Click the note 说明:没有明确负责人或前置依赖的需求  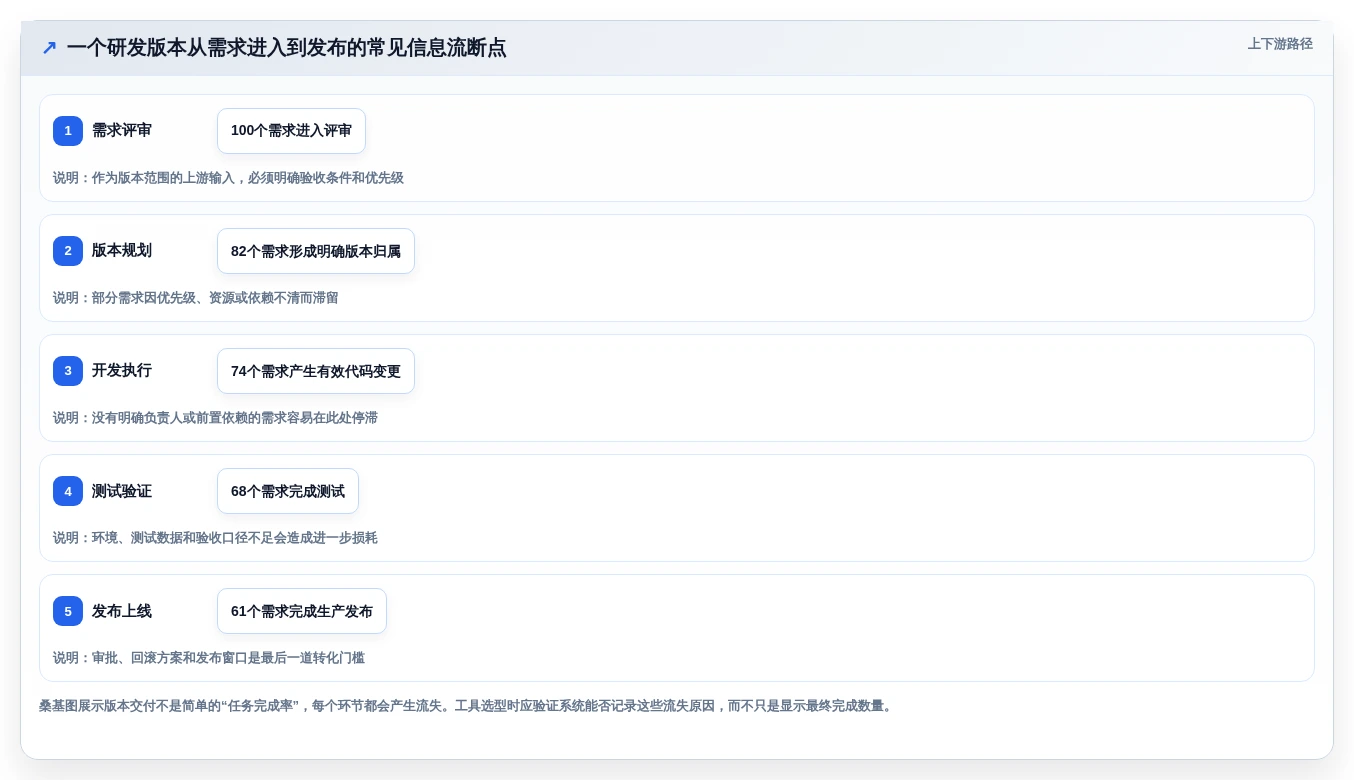tap(216, 418)
